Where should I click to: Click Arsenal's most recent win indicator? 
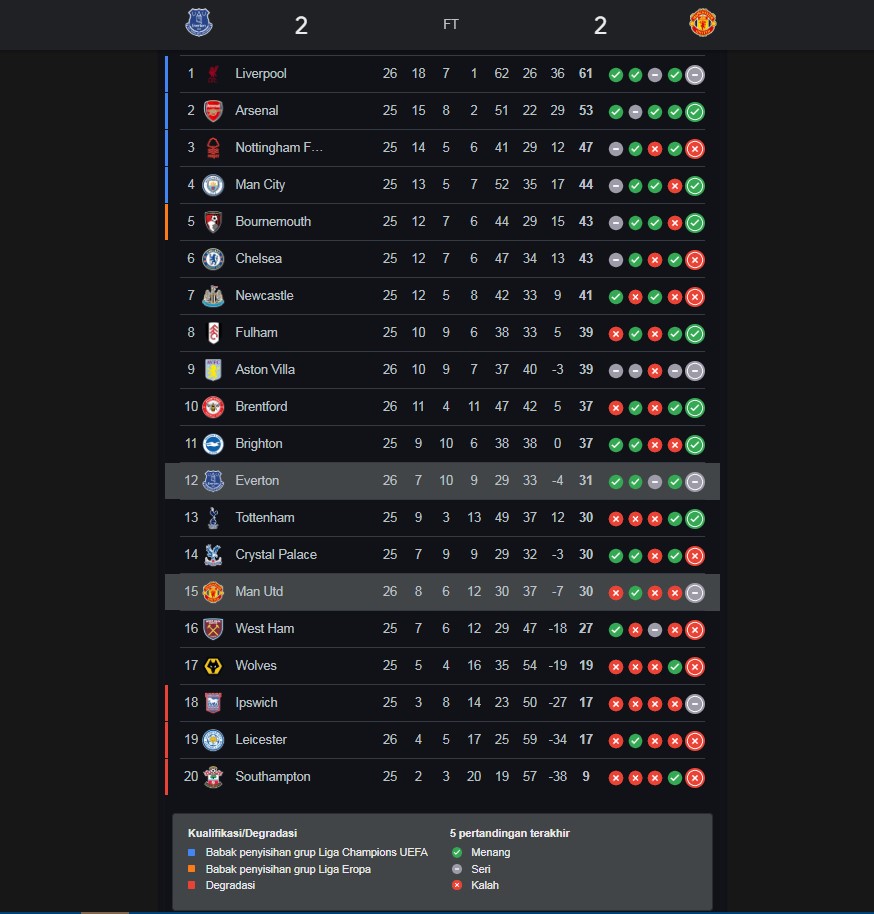[x=695, y=111]
